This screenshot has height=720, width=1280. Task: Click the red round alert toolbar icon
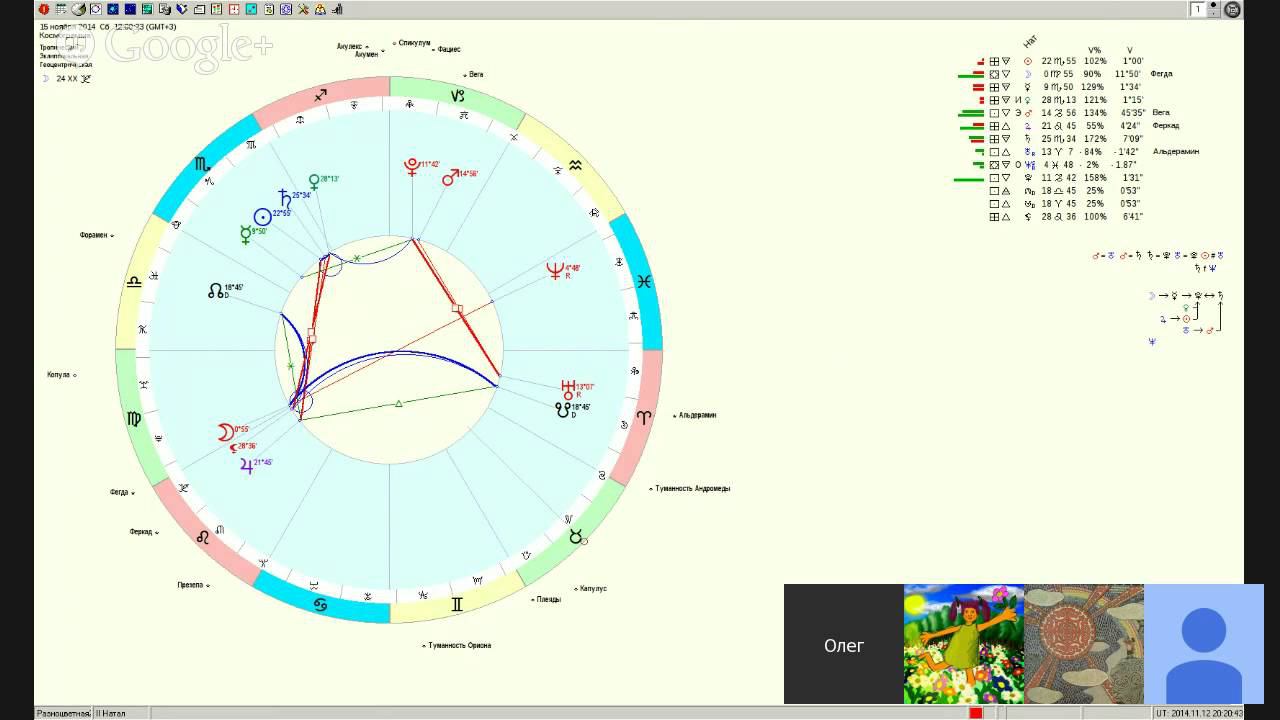pyautogui.click(x=44, y=9)
